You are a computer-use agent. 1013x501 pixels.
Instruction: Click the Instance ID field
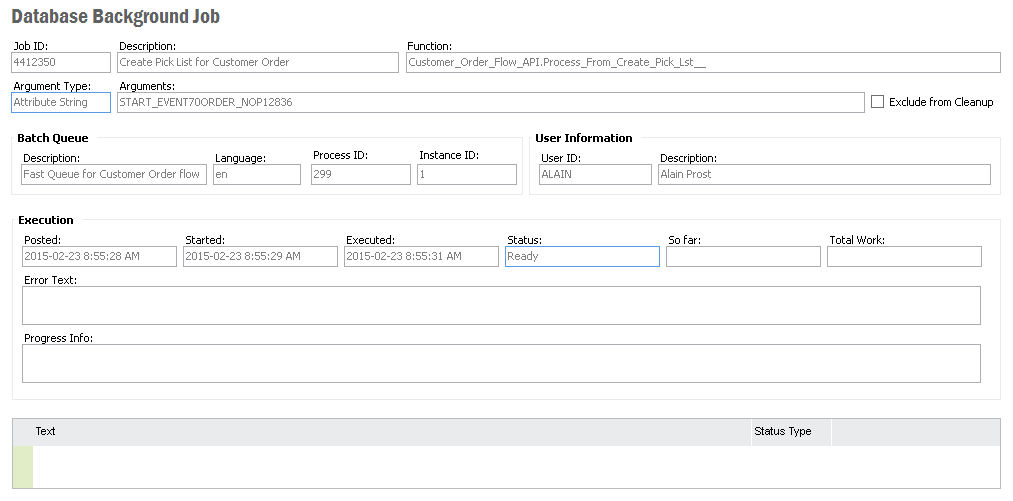pyautogui.click(x=467, y=175)
